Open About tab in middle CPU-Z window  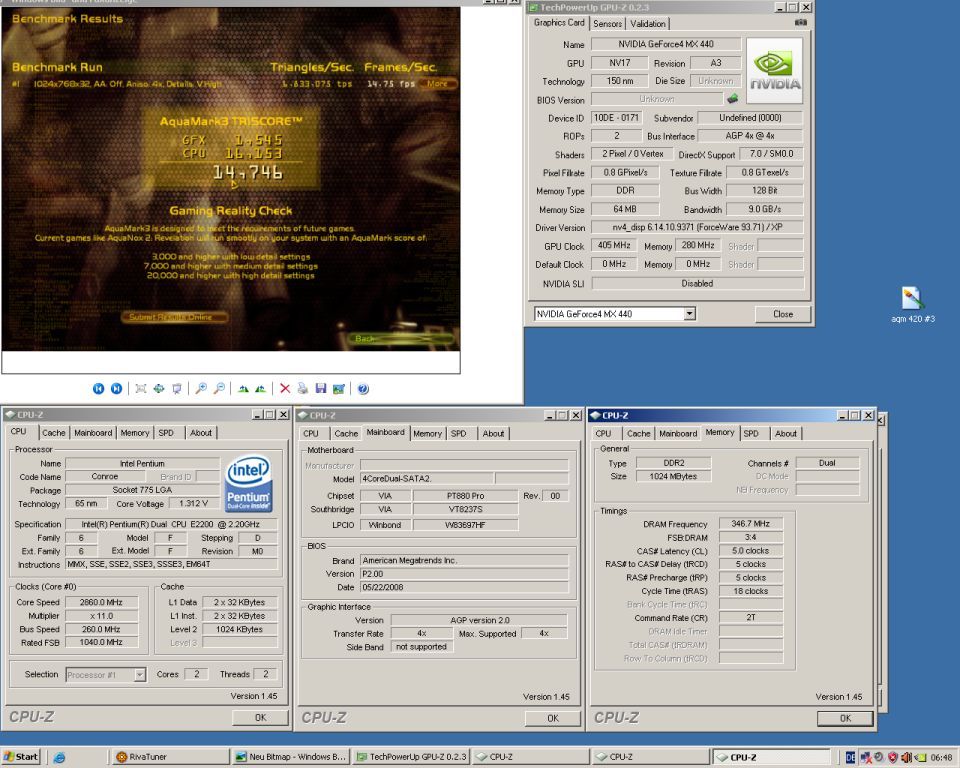coord(493,433)
